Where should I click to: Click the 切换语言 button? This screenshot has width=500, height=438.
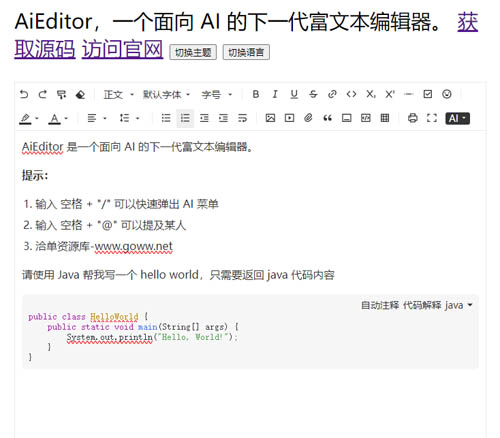(246, 52)
